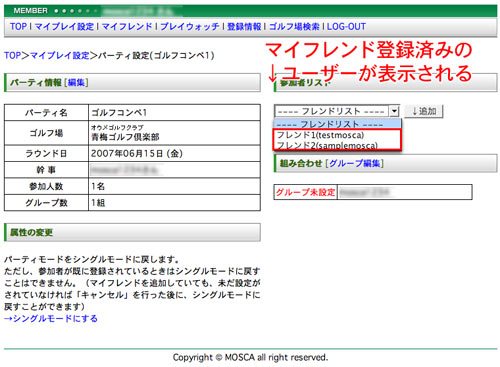Open the グループ編集 link
This screenshot has width=500, height=367.
(x=355, y=163)
